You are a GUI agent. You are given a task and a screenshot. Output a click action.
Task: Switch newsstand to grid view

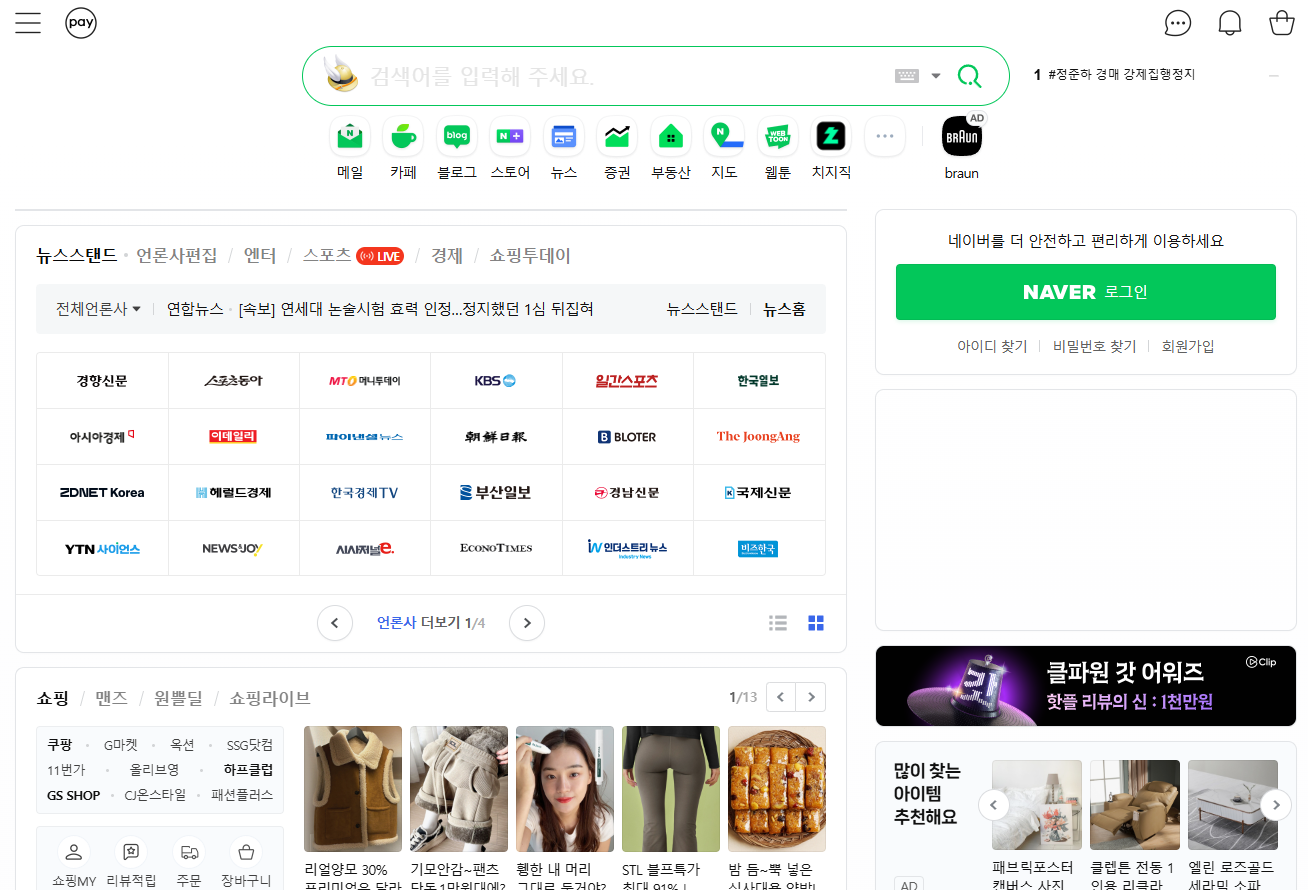816,623
